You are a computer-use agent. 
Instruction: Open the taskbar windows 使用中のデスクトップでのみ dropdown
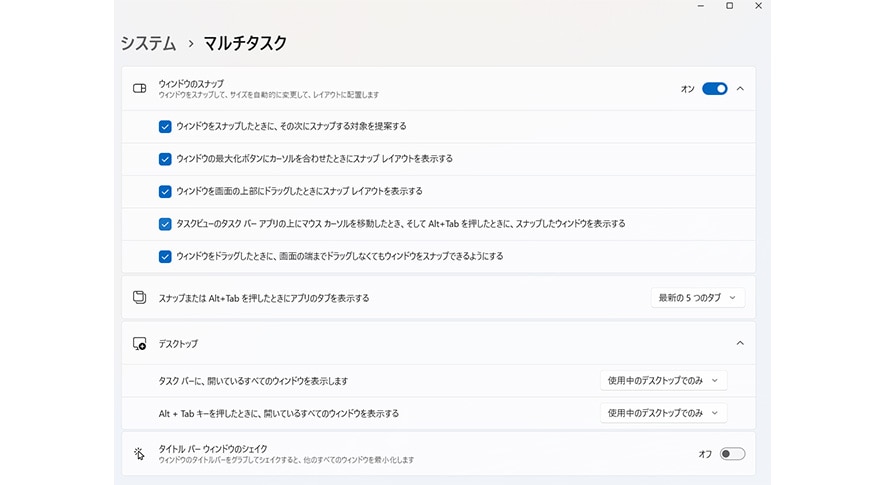pyautogui.click(x=663, y=381)
